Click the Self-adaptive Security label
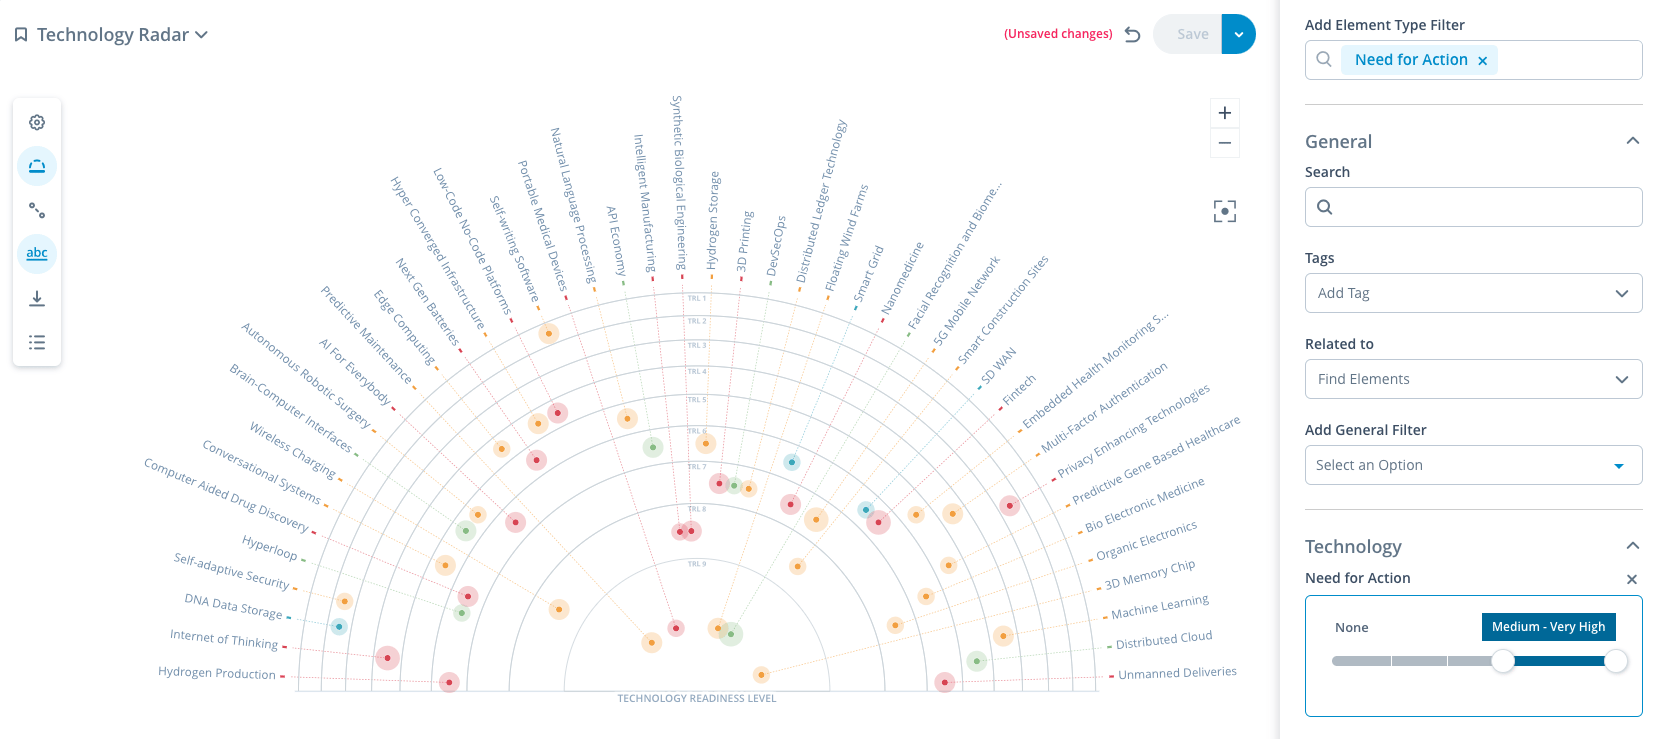This screenshot has height=739, width=1661. [232, 571]
